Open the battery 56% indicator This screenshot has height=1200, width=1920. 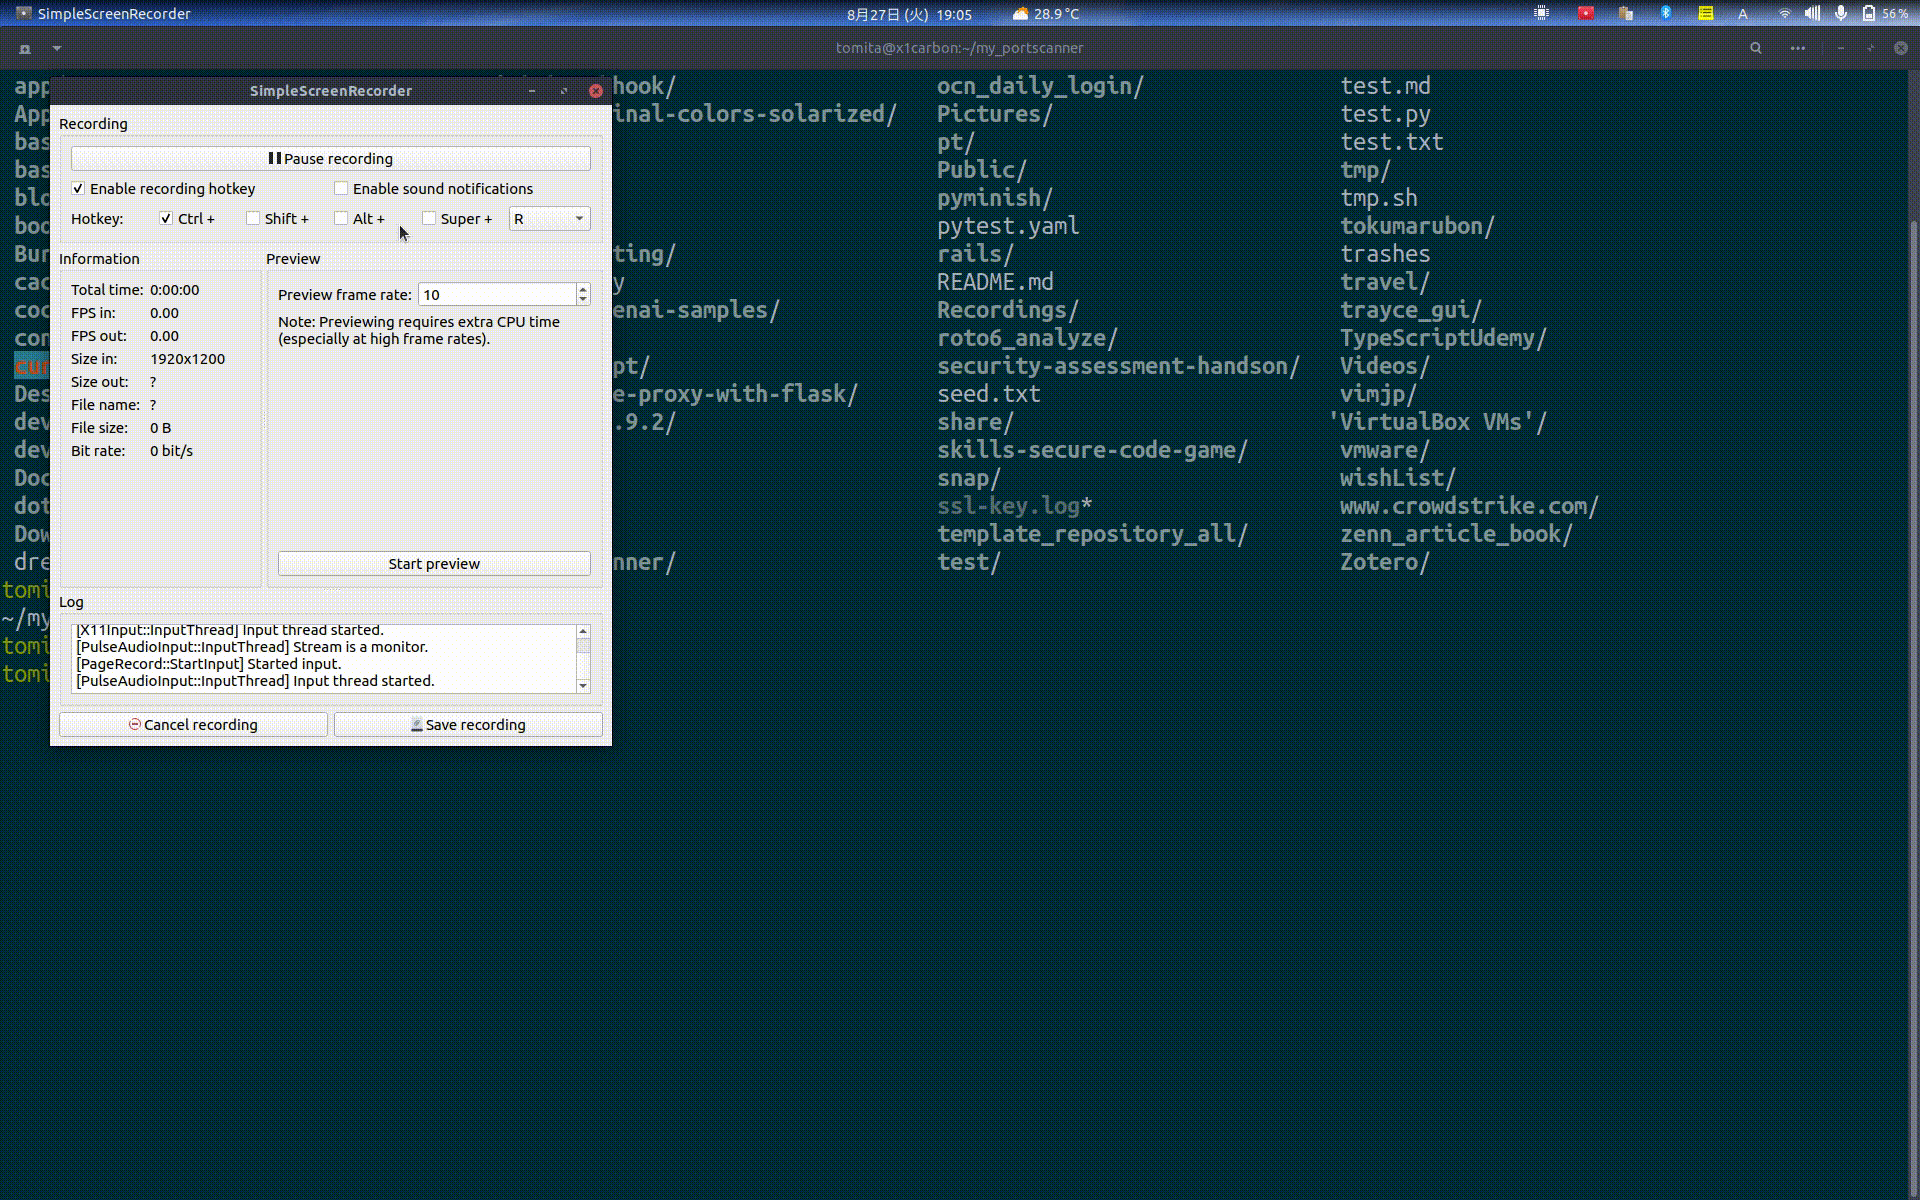pos(1885,13)
